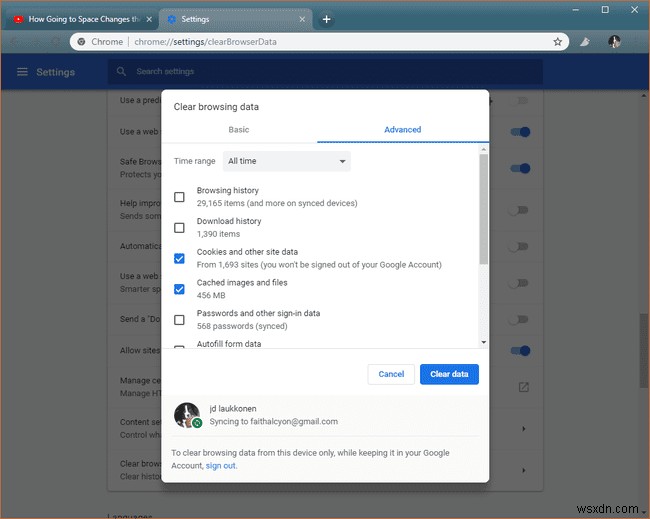The height and width of the screenshot is (519, 650).
Task: Switch to the Basic tab
Action: point(239,130)
